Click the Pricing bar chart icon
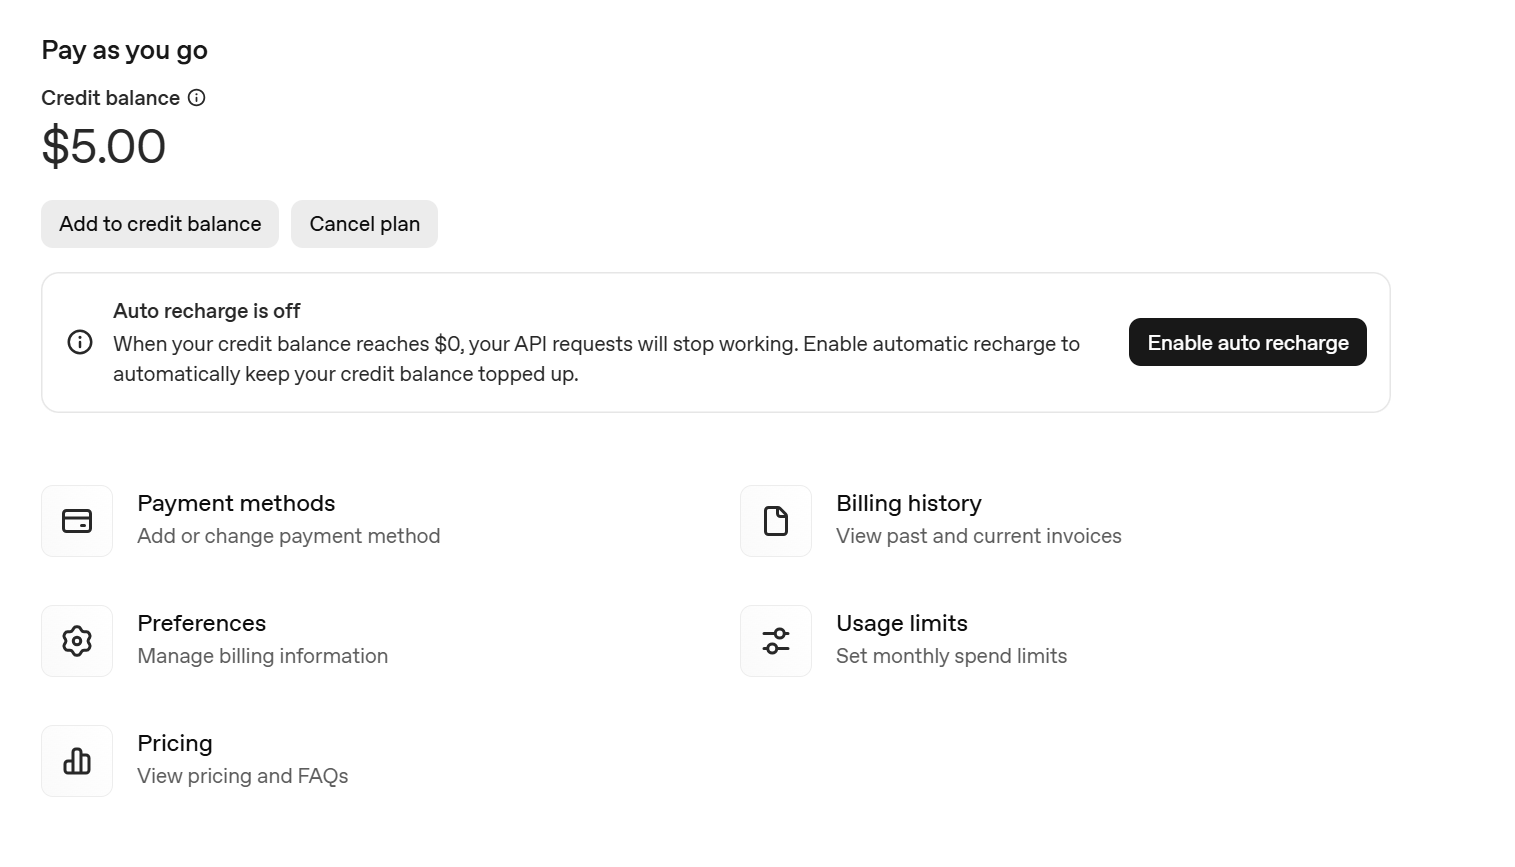This screenshot has width=1515, height=867. tap(77, 761)
